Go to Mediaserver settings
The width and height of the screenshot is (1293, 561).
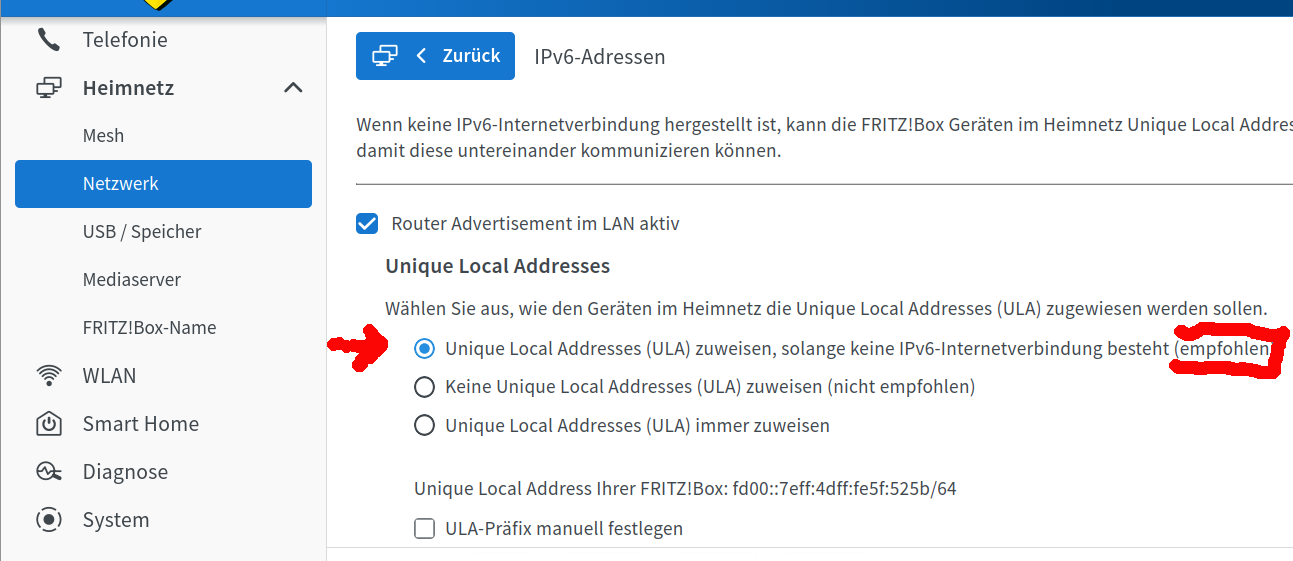131,280
